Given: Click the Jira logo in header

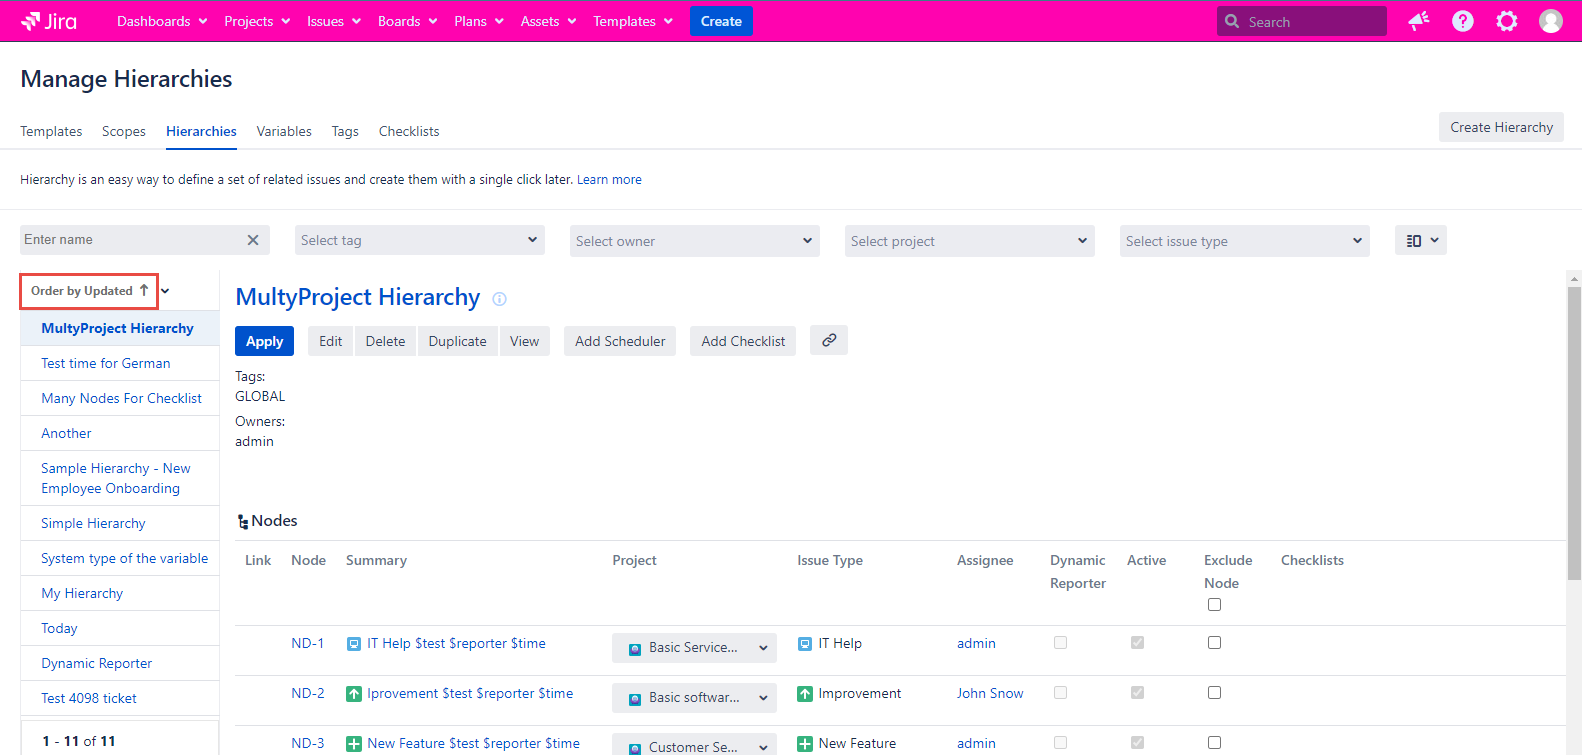Looking at the screenshot, I should coord(49,21).
